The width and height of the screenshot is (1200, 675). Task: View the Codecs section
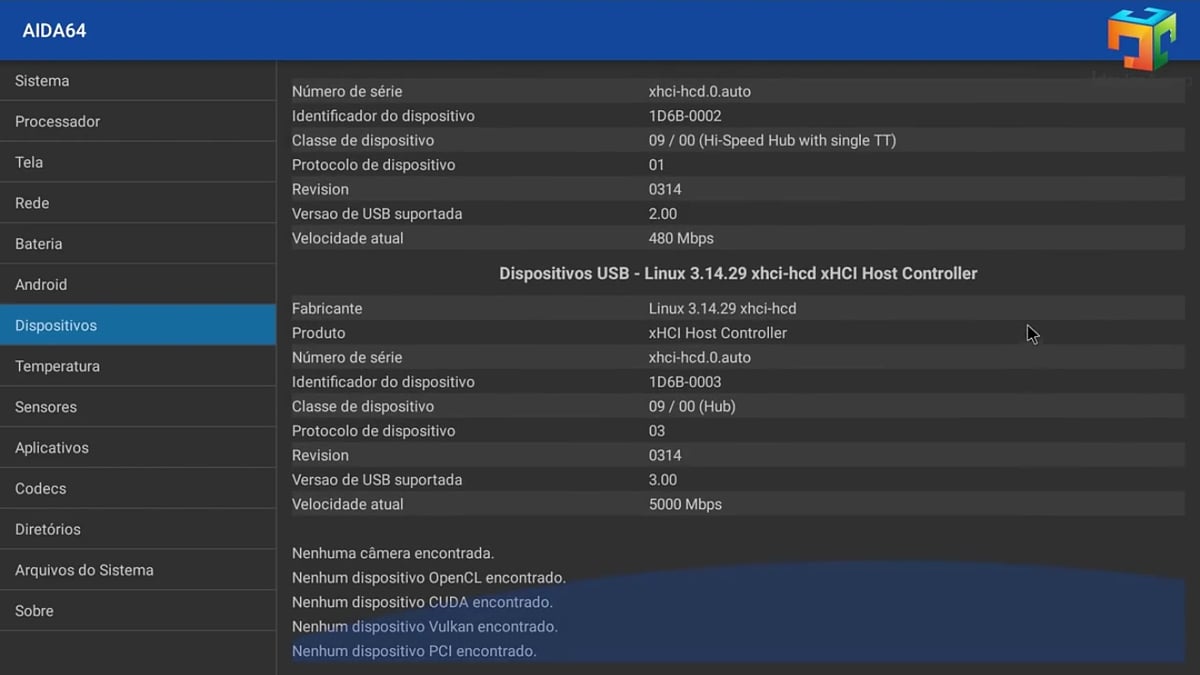(x=137, y=489)
